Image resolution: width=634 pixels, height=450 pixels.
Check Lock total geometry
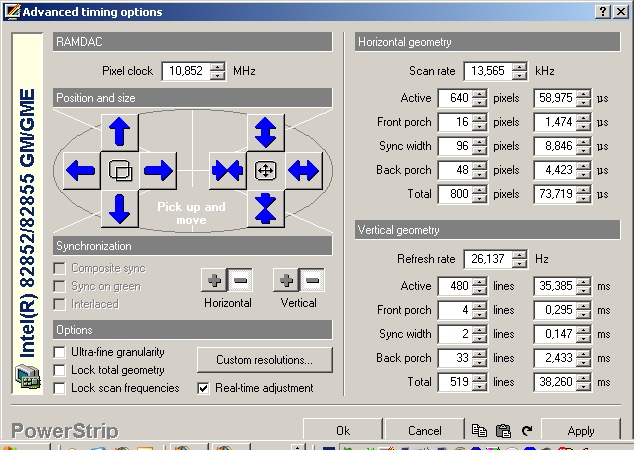(59, 370)
